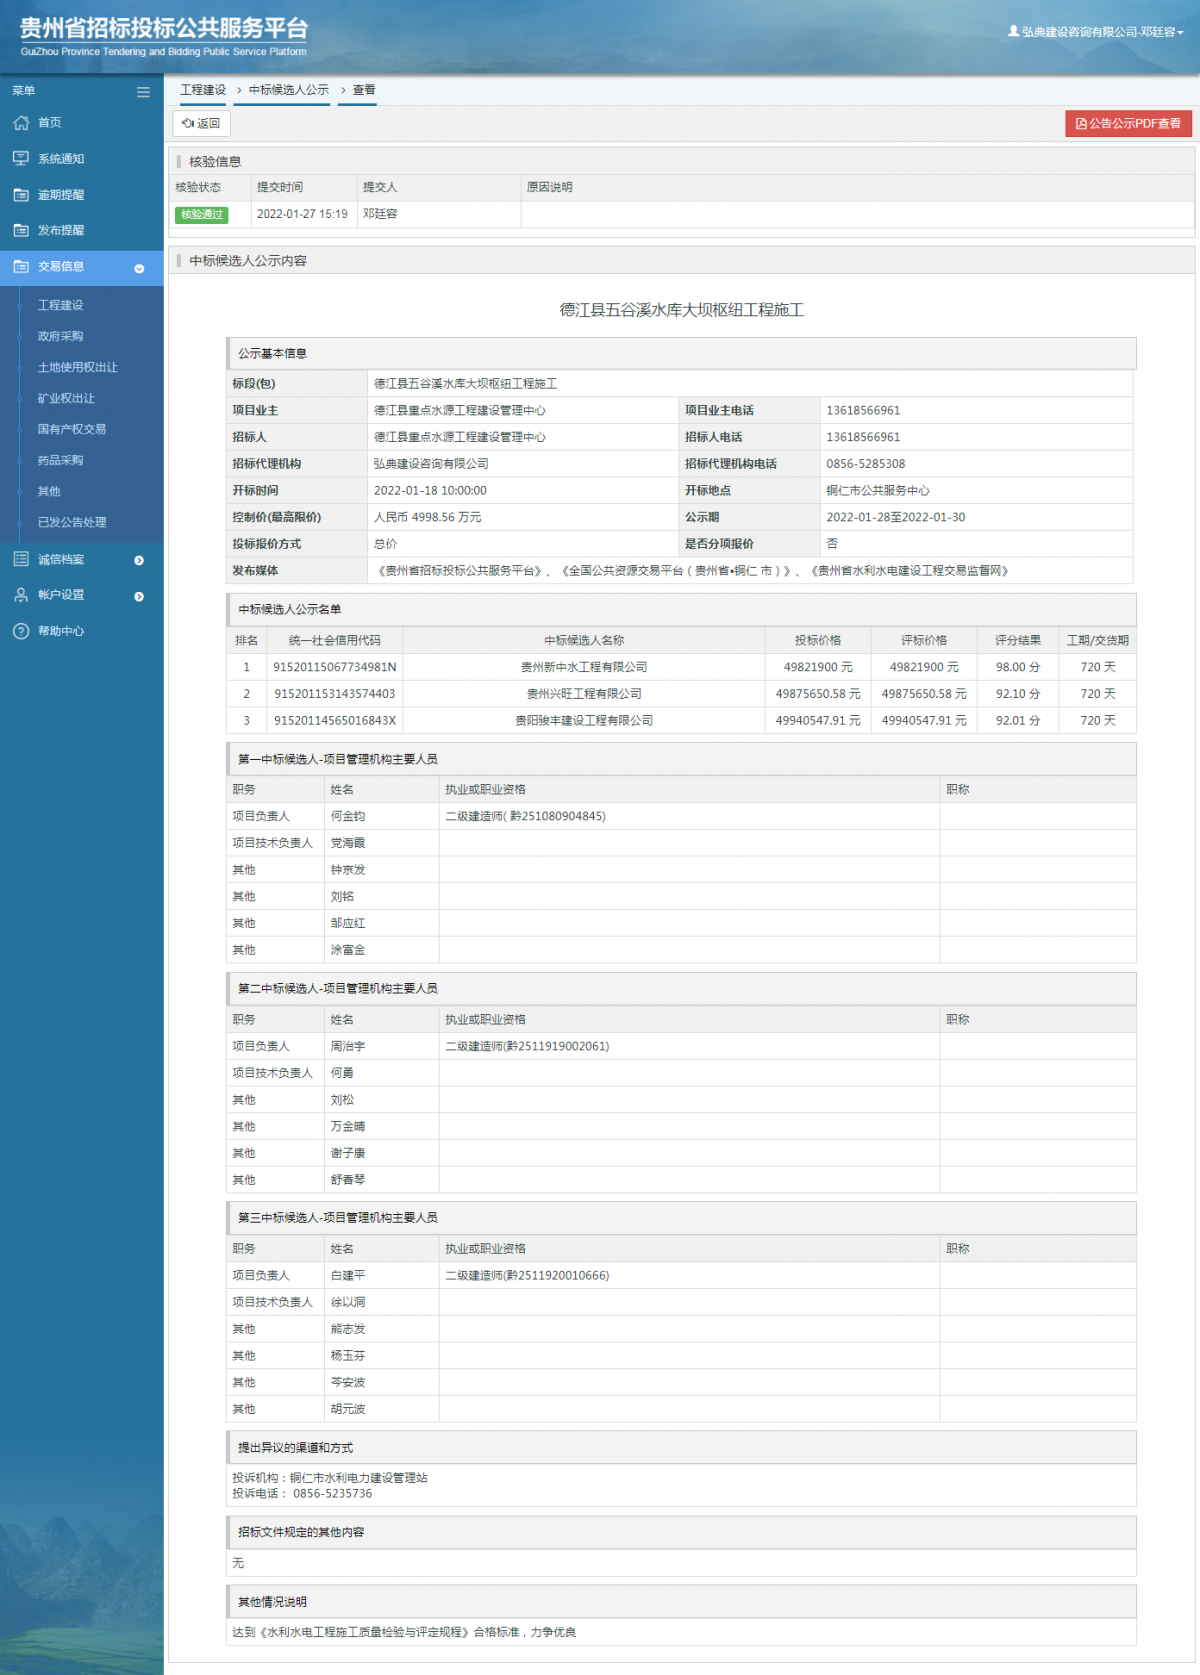Click the 公告公示PDF查看 button

(x=1128, y=123)
